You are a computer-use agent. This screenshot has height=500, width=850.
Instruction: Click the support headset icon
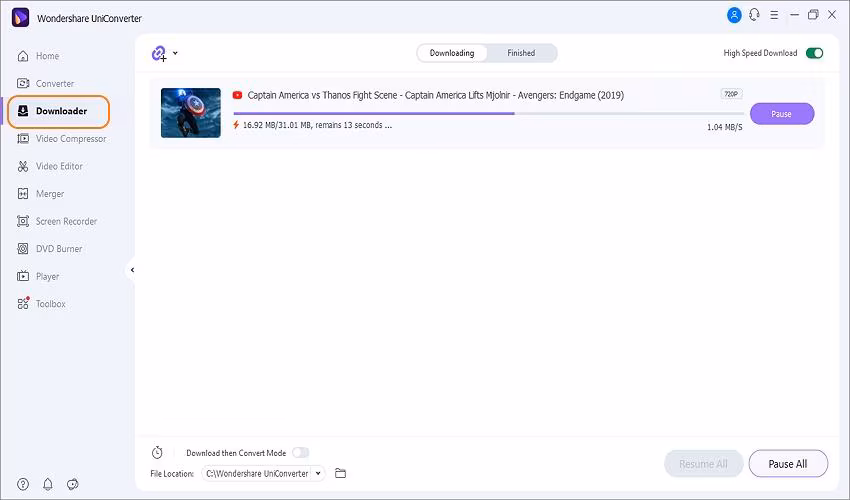pos(754,15)
